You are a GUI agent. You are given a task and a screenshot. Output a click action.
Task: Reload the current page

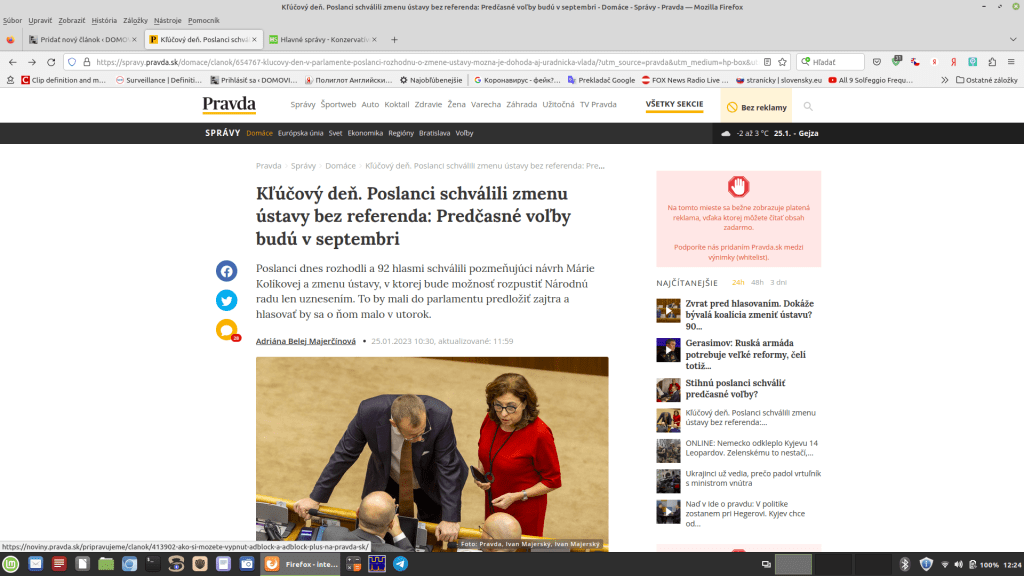[x=51, y=62]
